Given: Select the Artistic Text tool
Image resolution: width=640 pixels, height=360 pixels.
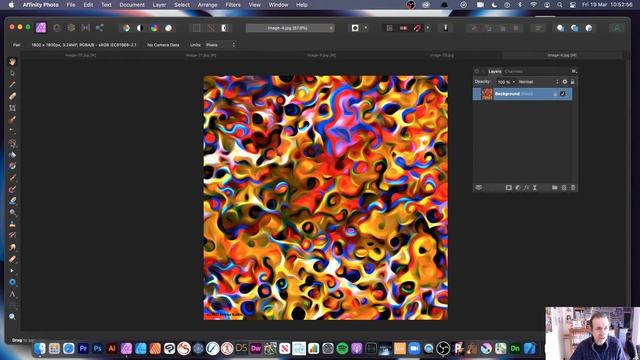Looking at the screenshot, I should pos(12,294).
